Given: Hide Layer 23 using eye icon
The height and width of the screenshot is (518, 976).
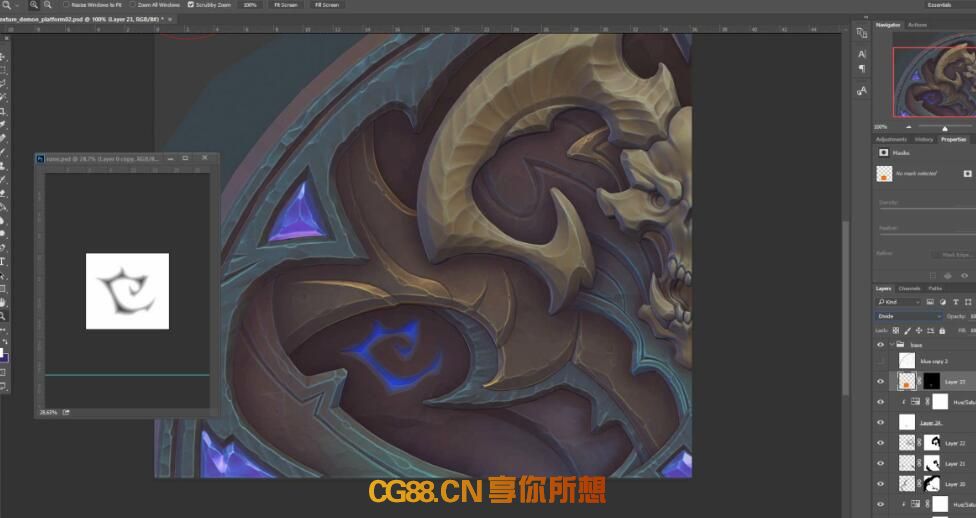Looking at the screenshot, I should [880, 382].
